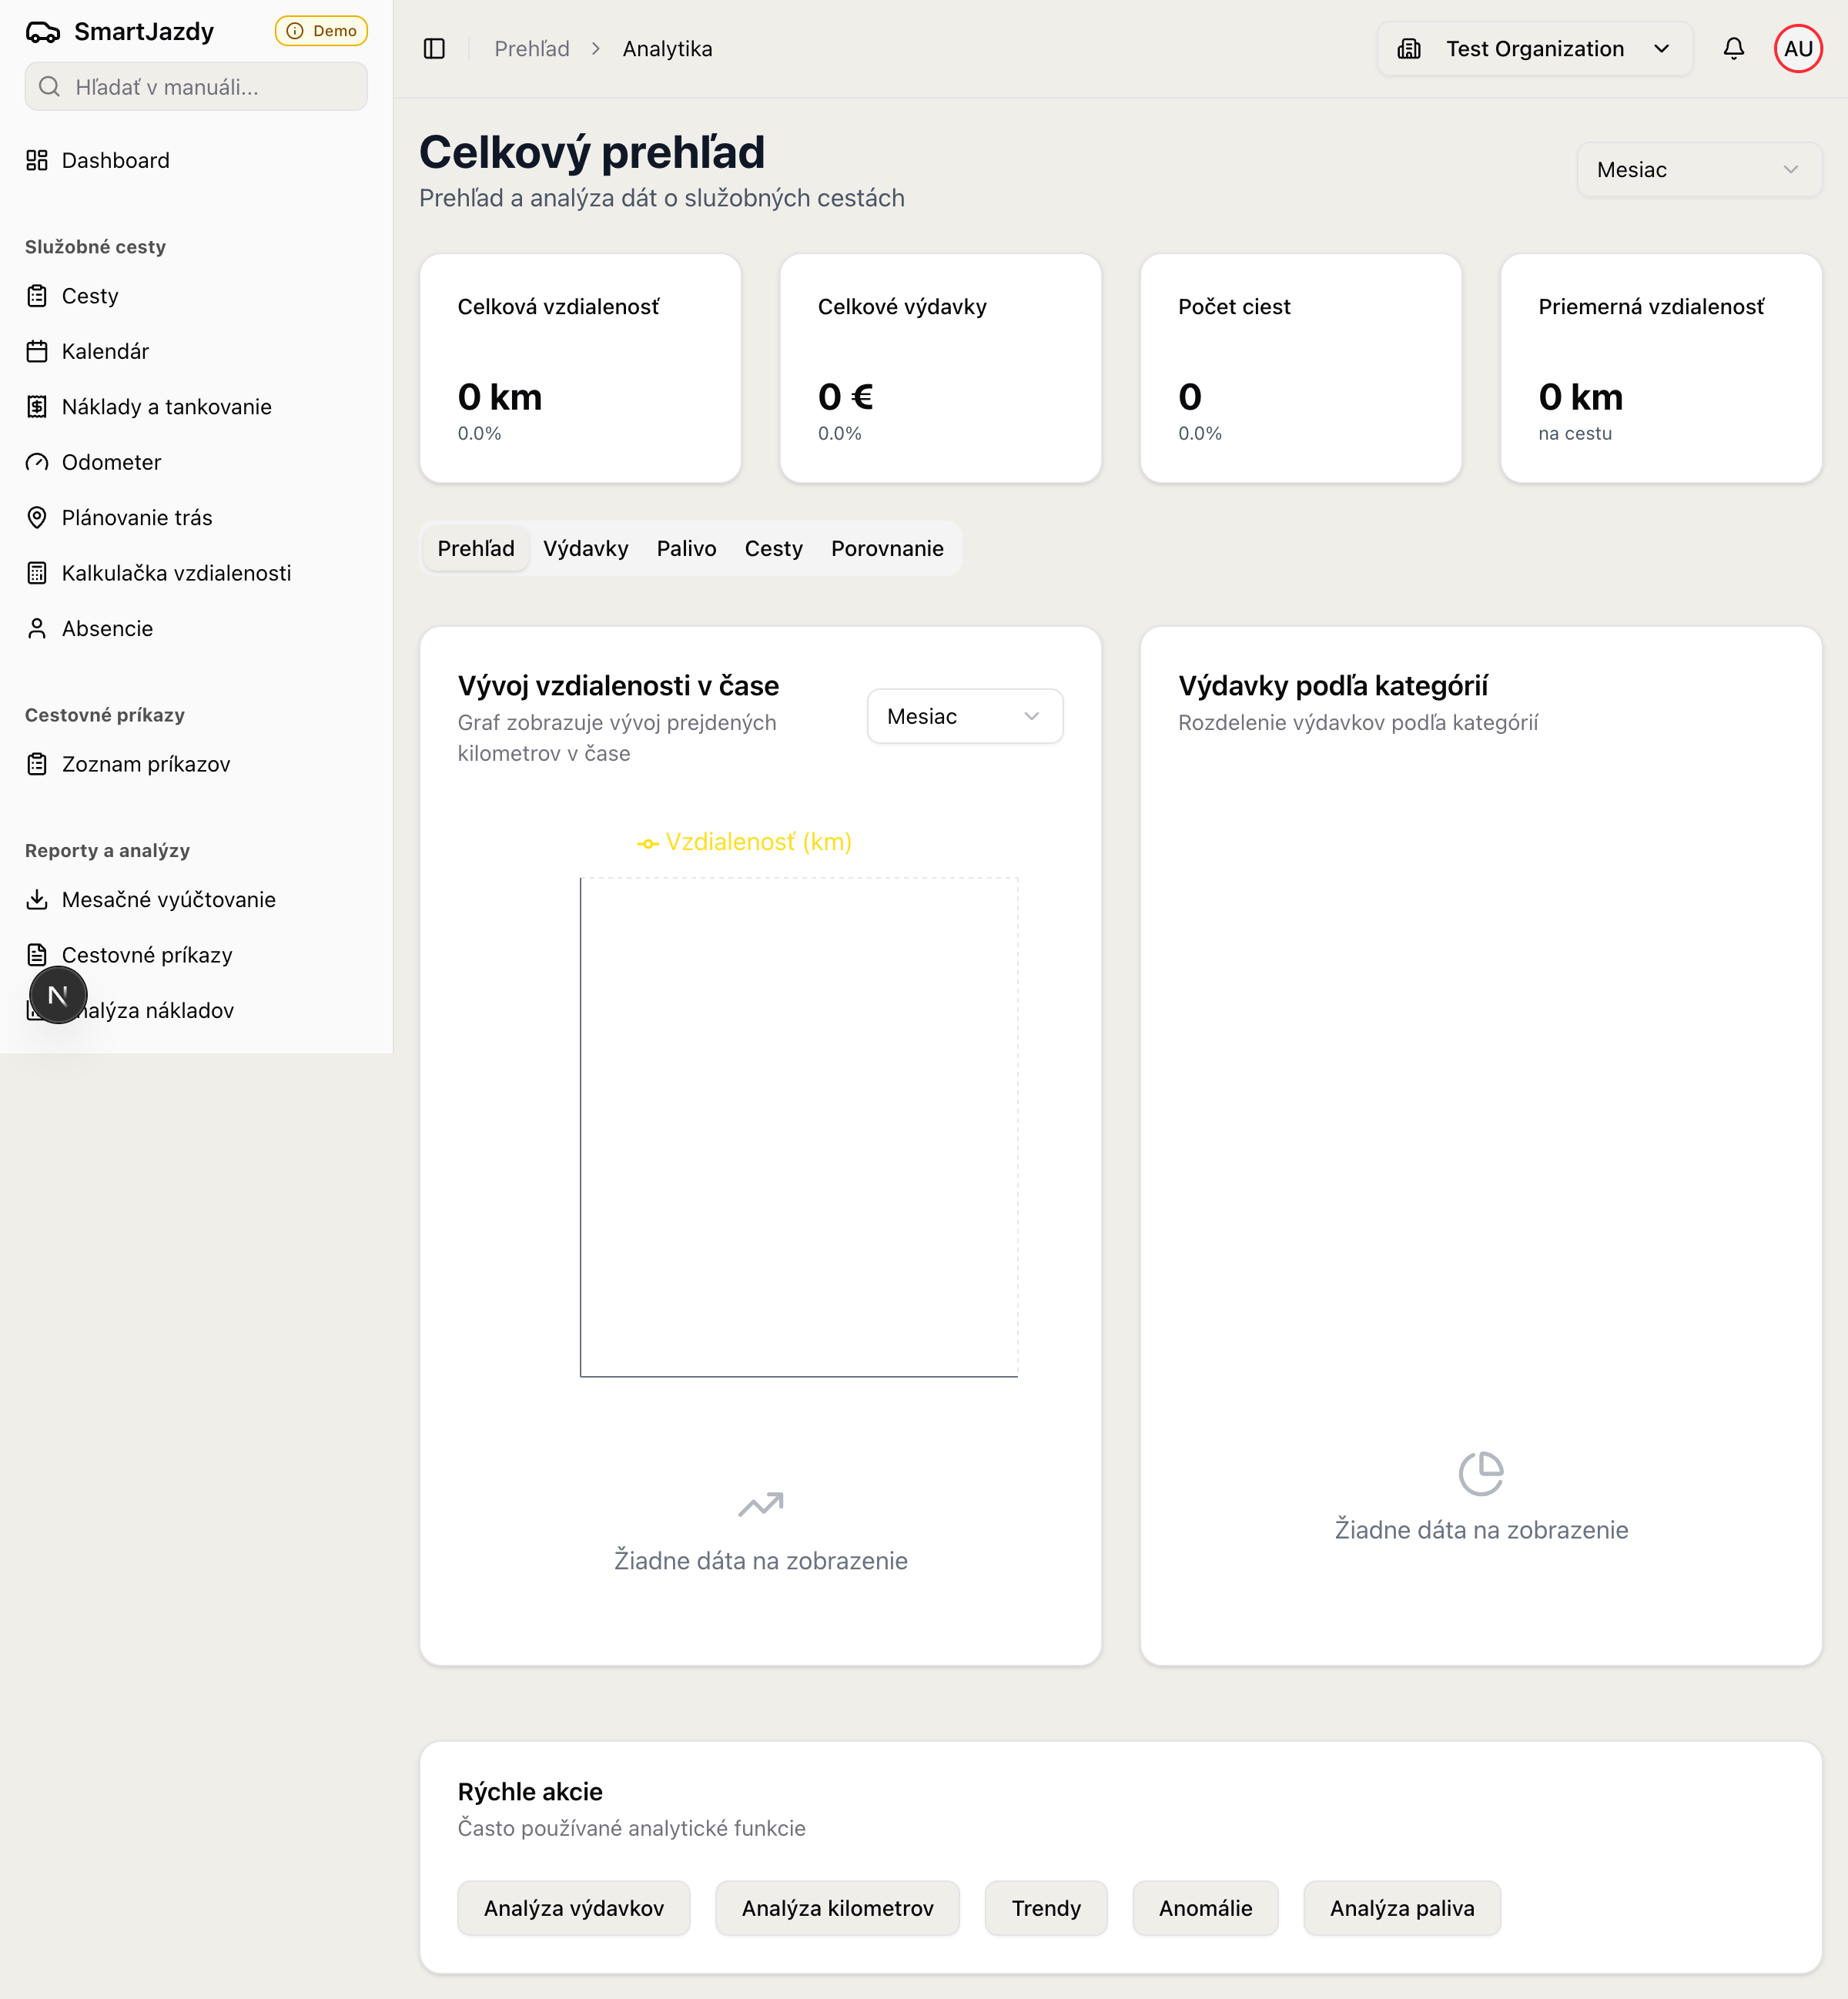Screen dimensions: 1848x1999
Task: Expand the Test Organization switcher
Action: [1534, 48]
